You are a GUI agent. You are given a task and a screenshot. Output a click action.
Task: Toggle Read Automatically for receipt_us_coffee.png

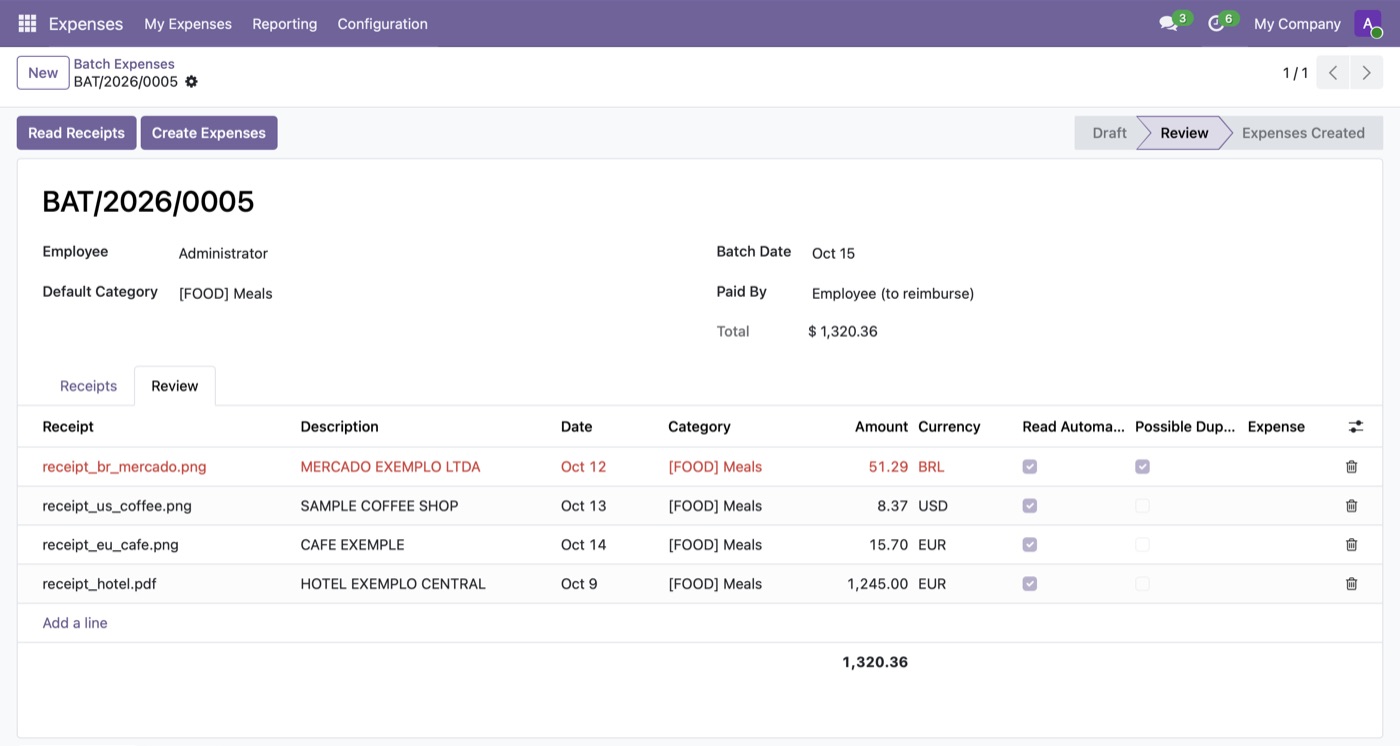click(1030, 506)
